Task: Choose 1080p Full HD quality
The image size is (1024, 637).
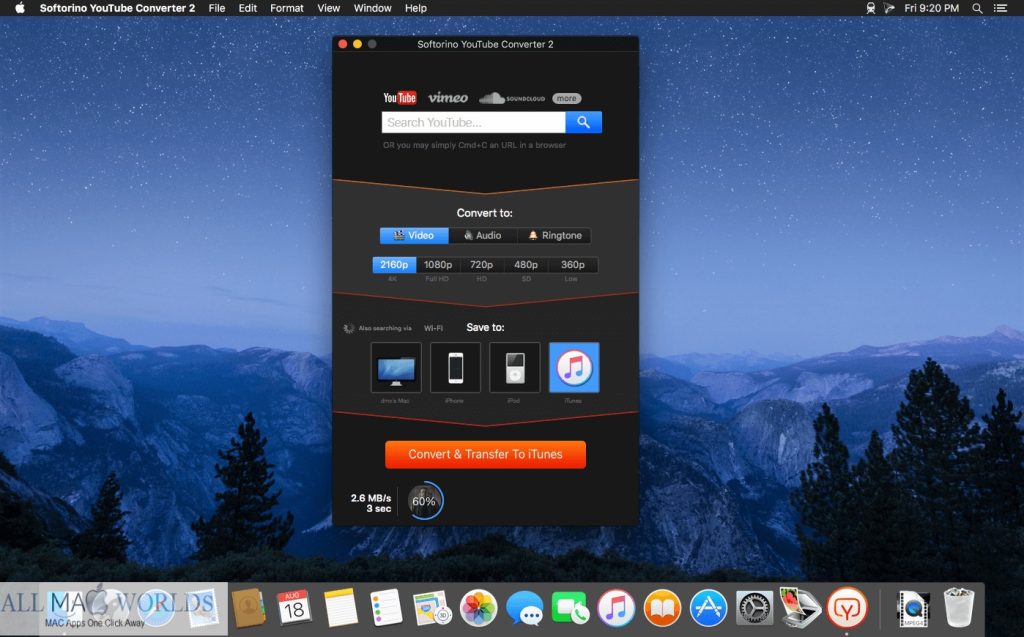Action: click(438, 265)
